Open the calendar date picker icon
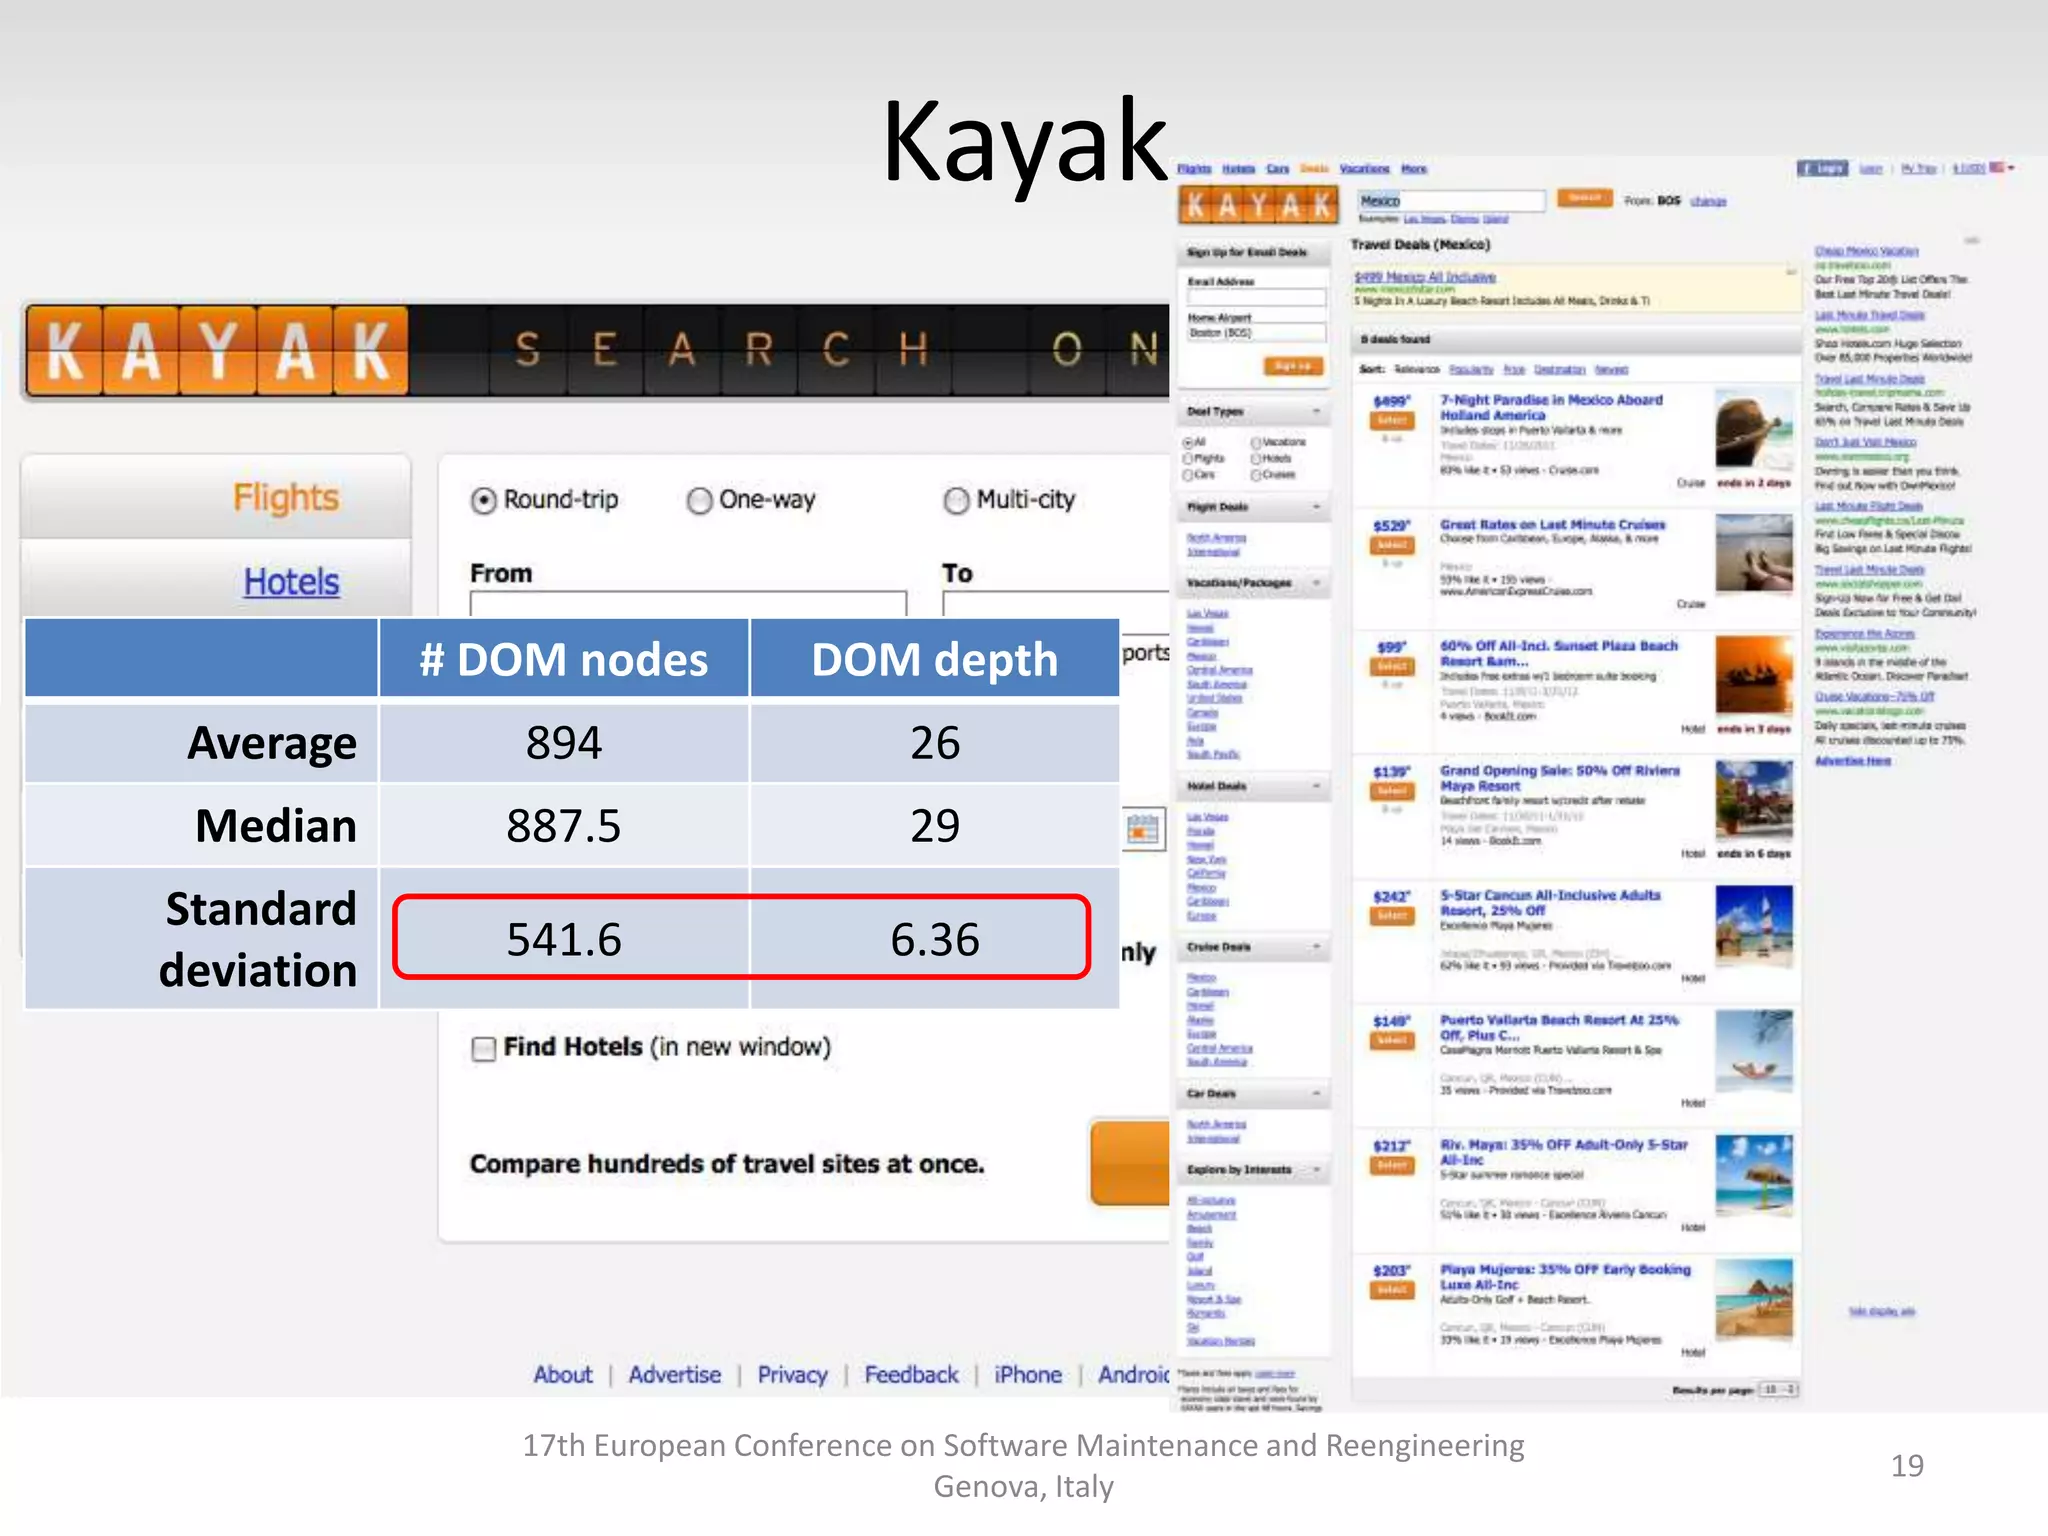Viewport: 2048px width, 1536px height. pyautogui.click(x=1143, y=828)
